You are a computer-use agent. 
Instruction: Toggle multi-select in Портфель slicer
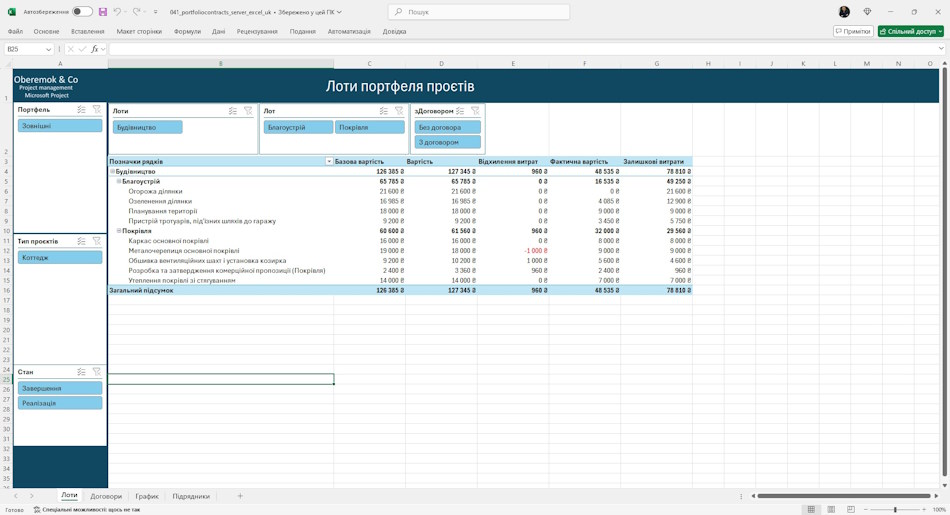click(x=82, y=110)
